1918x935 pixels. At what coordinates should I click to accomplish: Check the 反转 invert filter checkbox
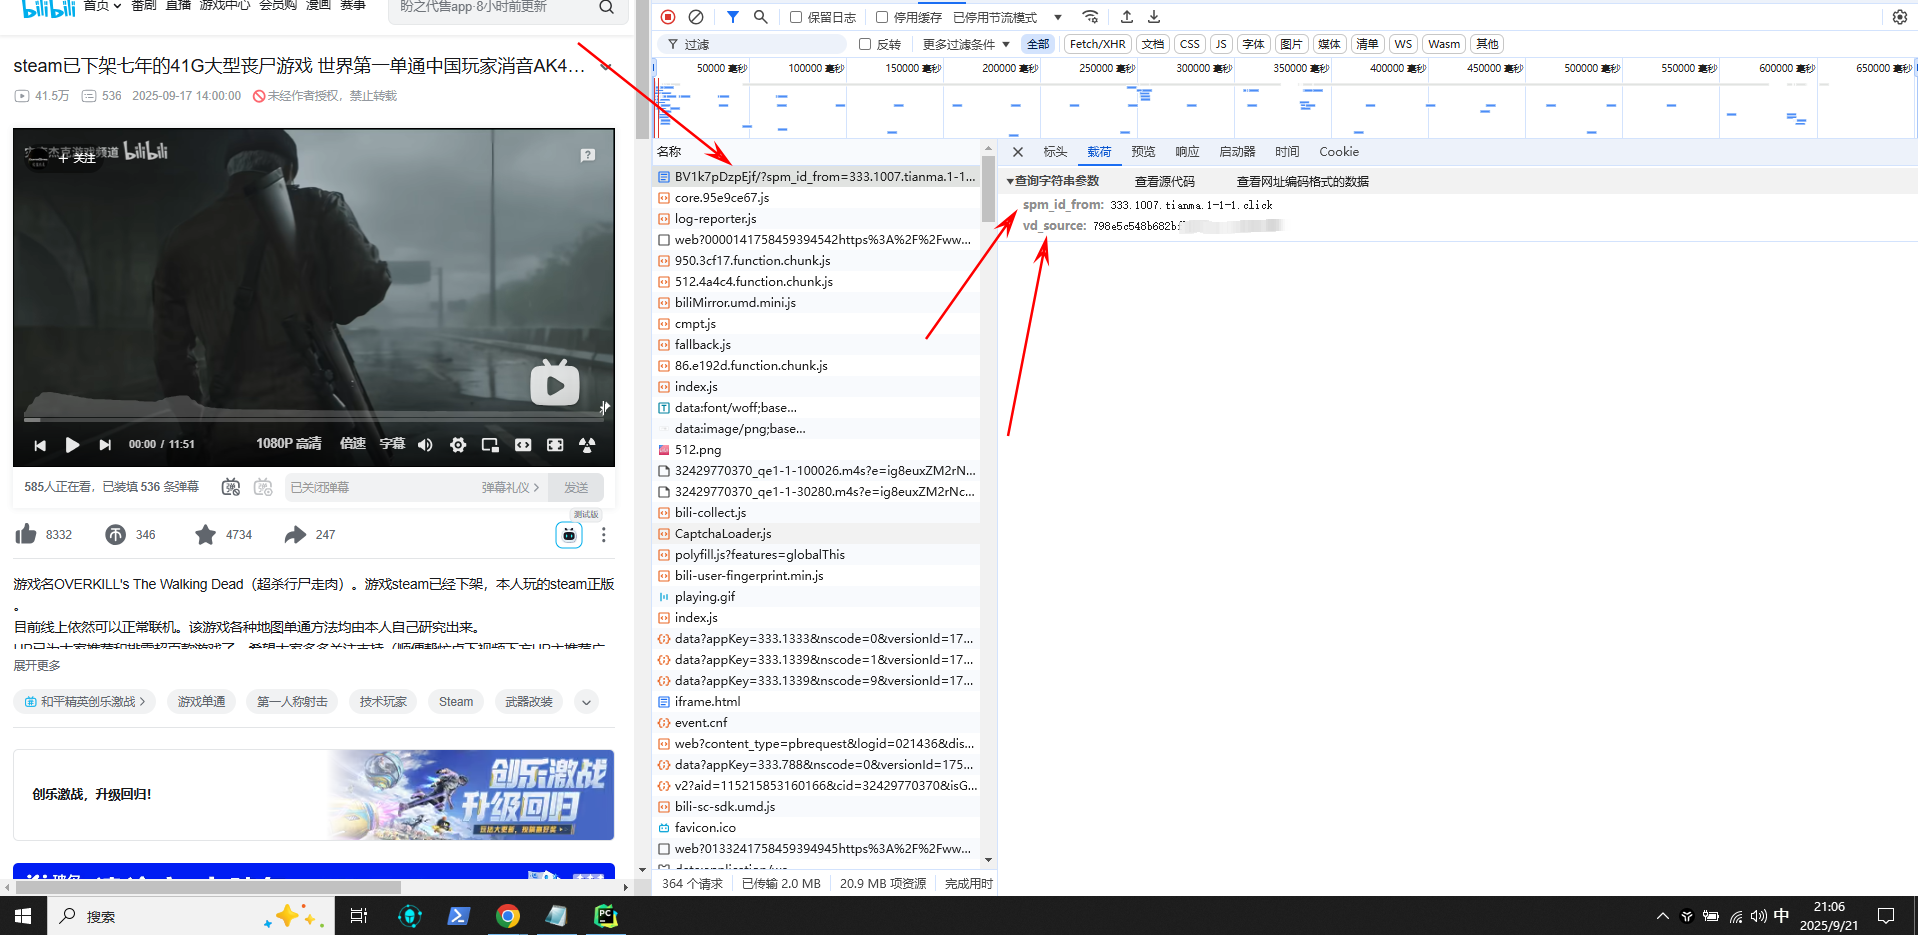(865, 44)
